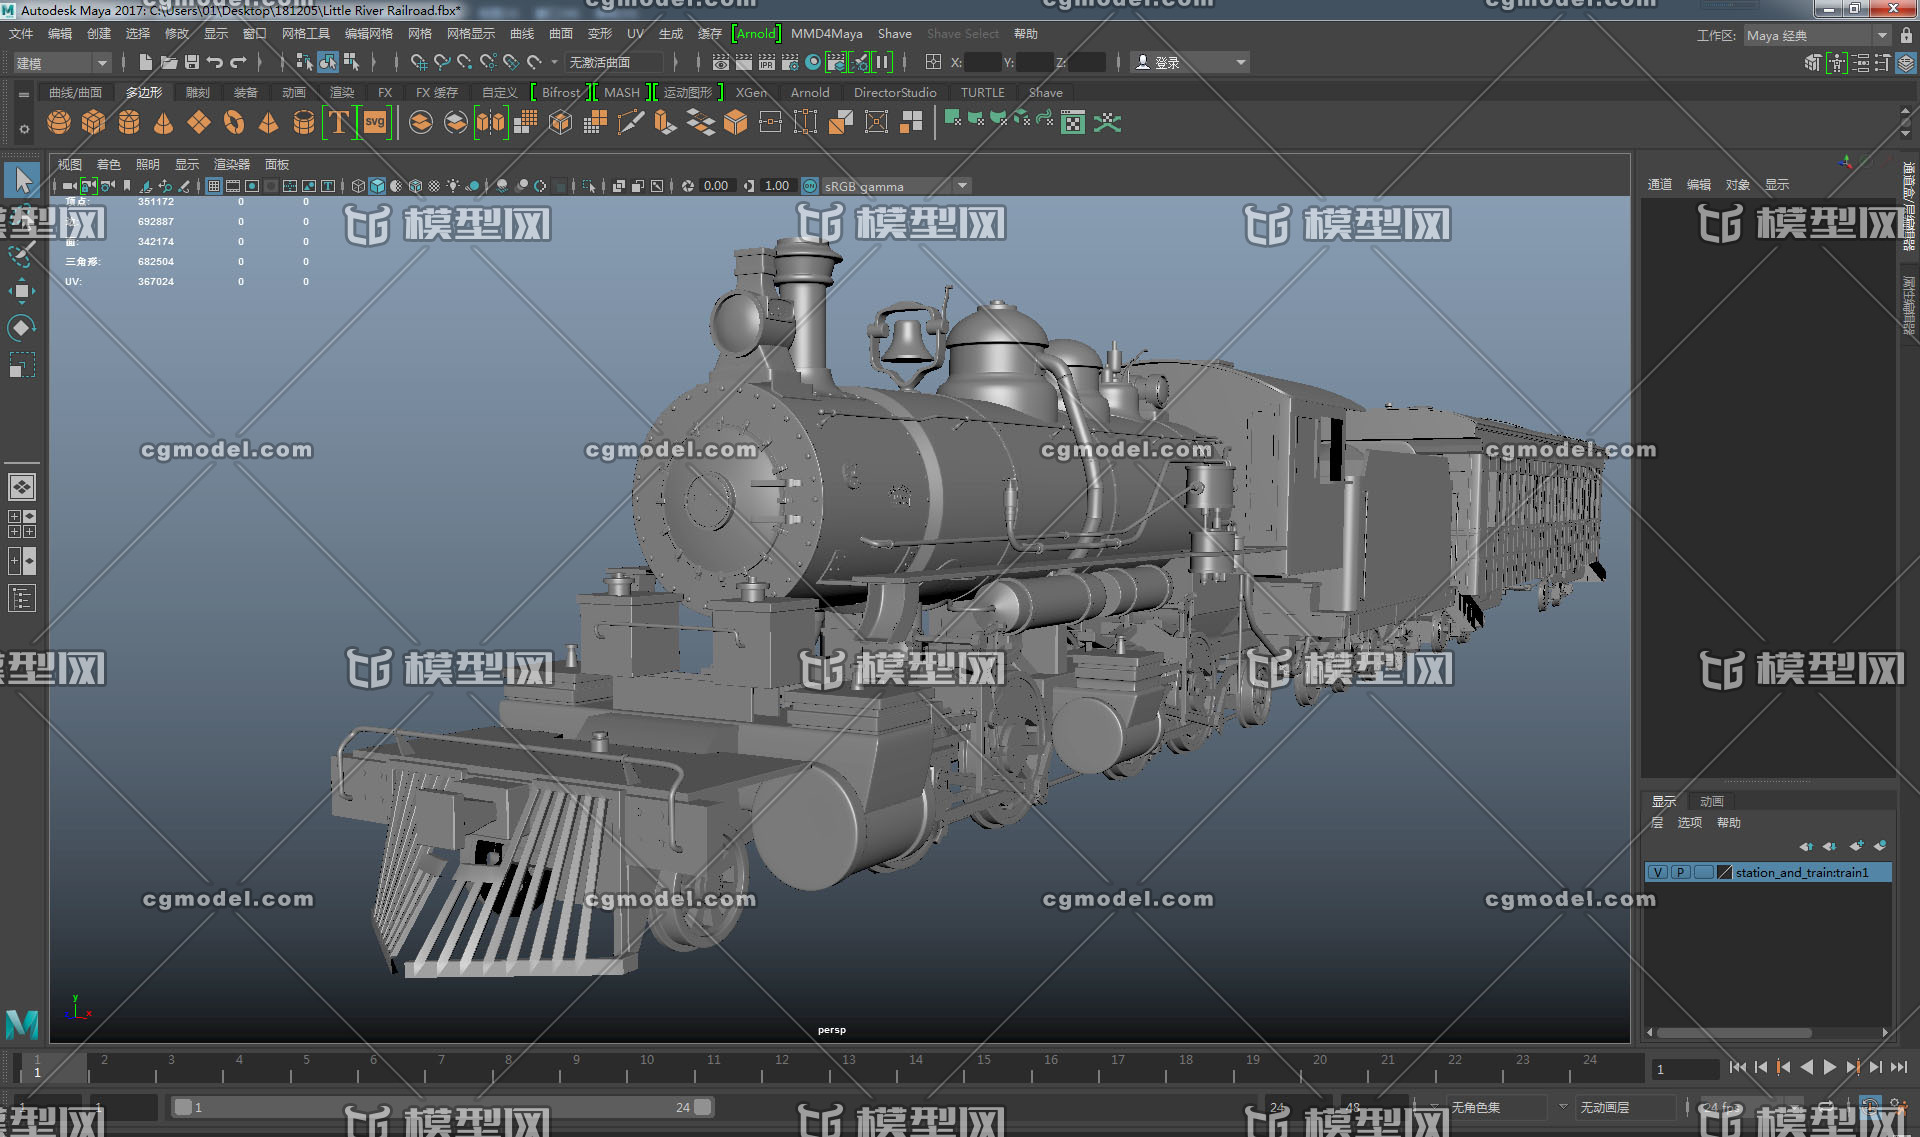1920x1137 pixels.
Task: Click the SVG import shelf icon
Action: (x=375, y=123)
